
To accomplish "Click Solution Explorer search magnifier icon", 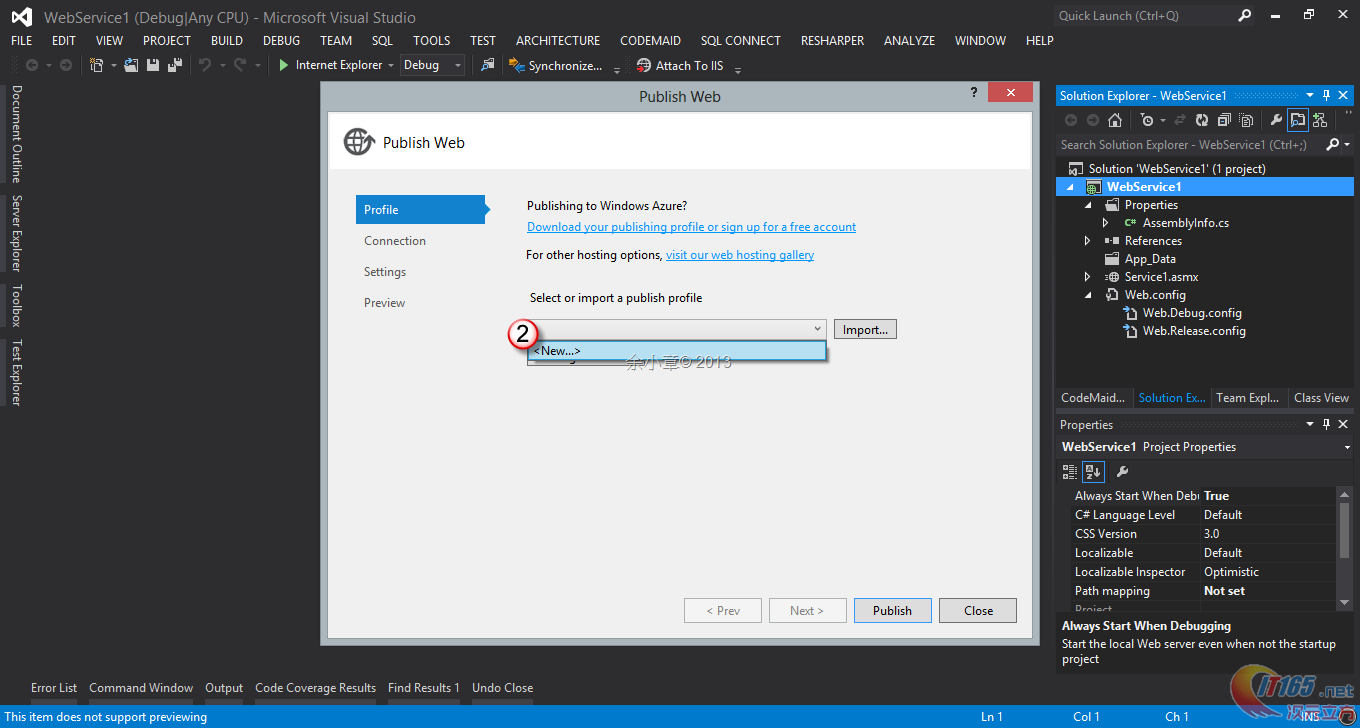I will (x=1332, y=145).
